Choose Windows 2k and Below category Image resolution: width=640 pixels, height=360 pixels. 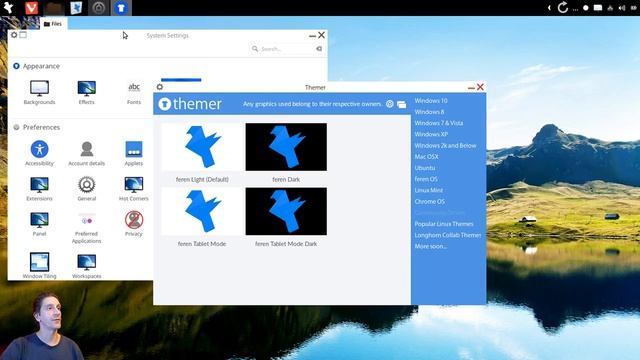point(445,145)
